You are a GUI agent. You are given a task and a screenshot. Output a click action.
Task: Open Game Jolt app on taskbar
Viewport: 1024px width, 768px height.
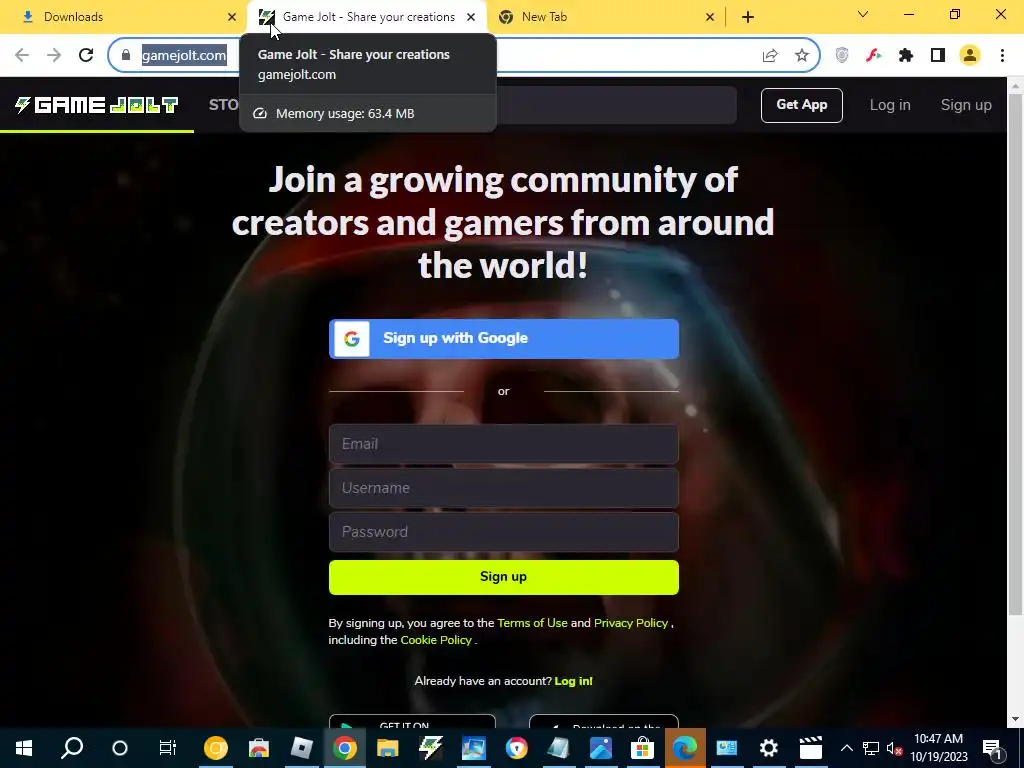430,748
